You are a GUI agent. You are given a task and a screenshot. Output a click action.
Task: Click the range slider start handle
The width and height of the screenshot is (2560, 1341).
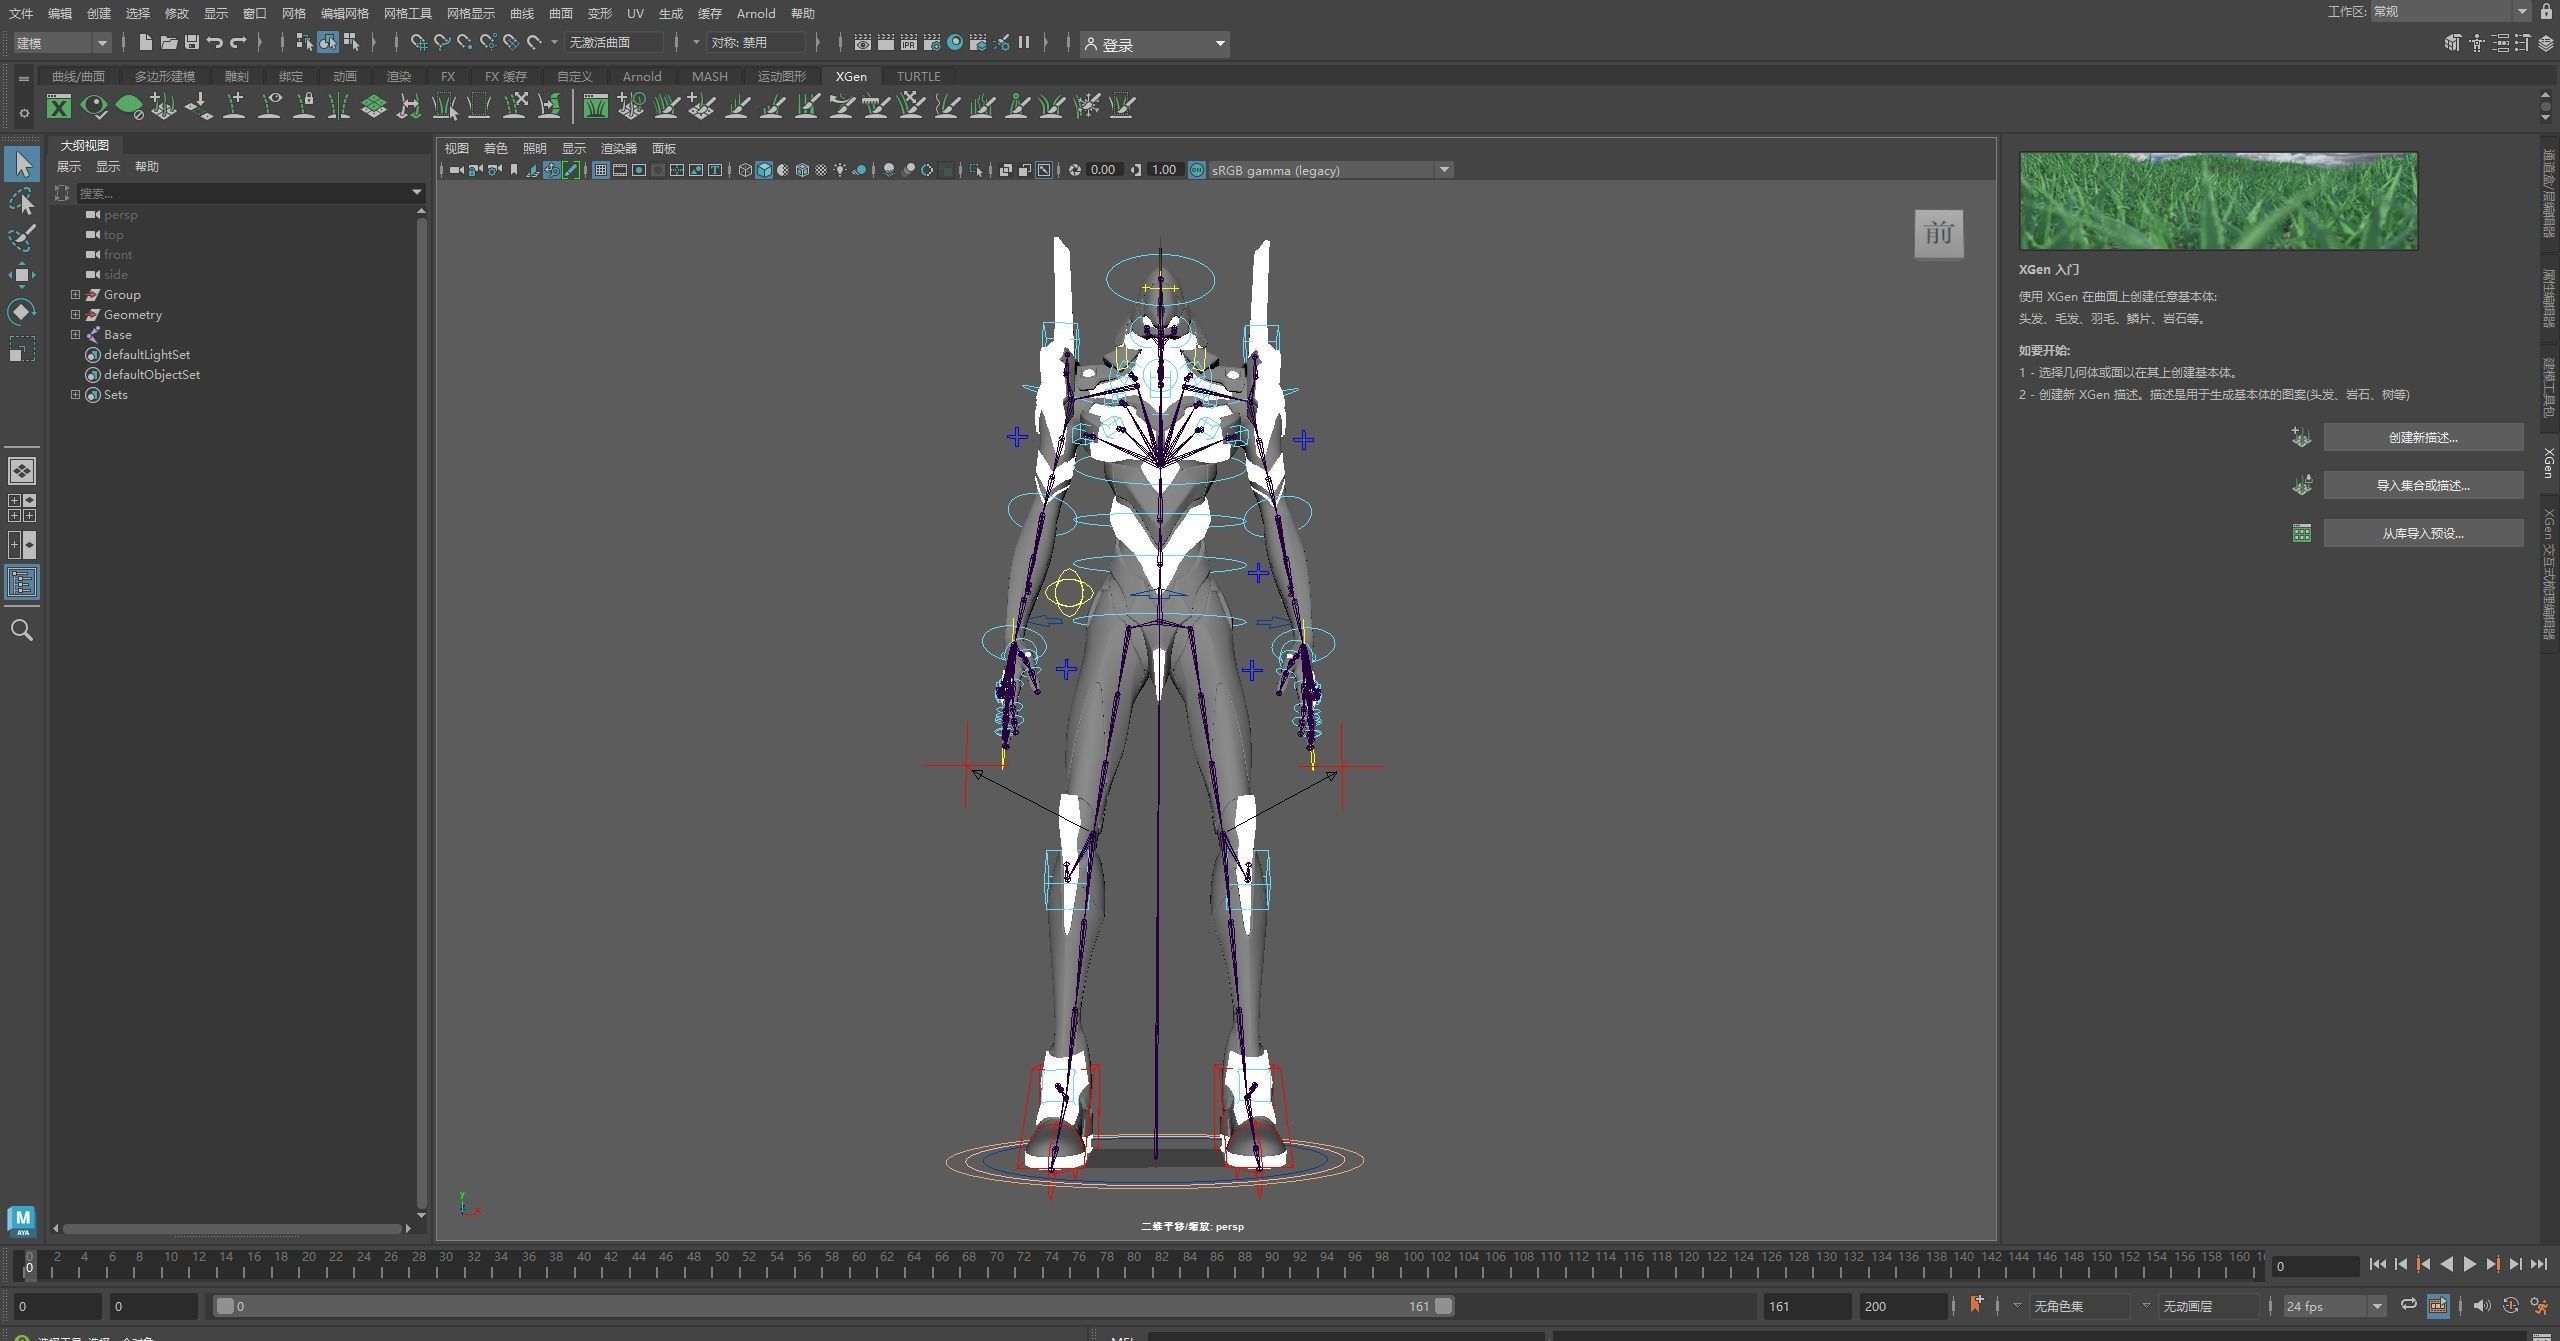coord(225,1306)
